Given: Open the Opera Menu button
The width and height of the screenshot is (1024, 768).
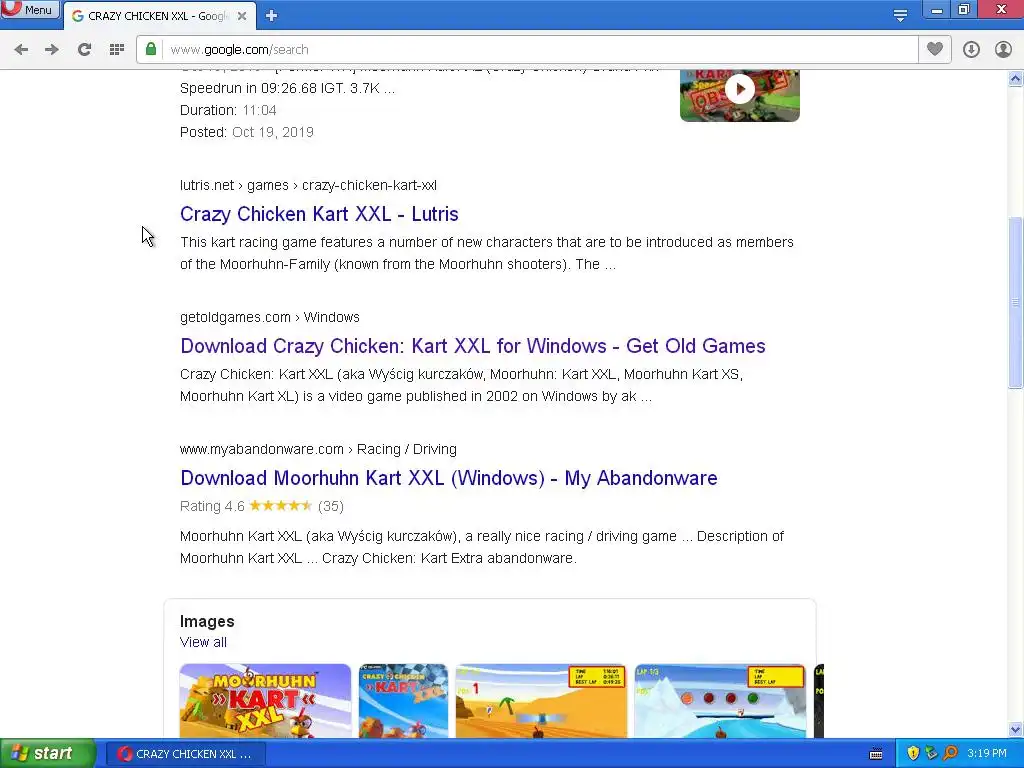Looking at the screenshot, I should coord(29,9).
